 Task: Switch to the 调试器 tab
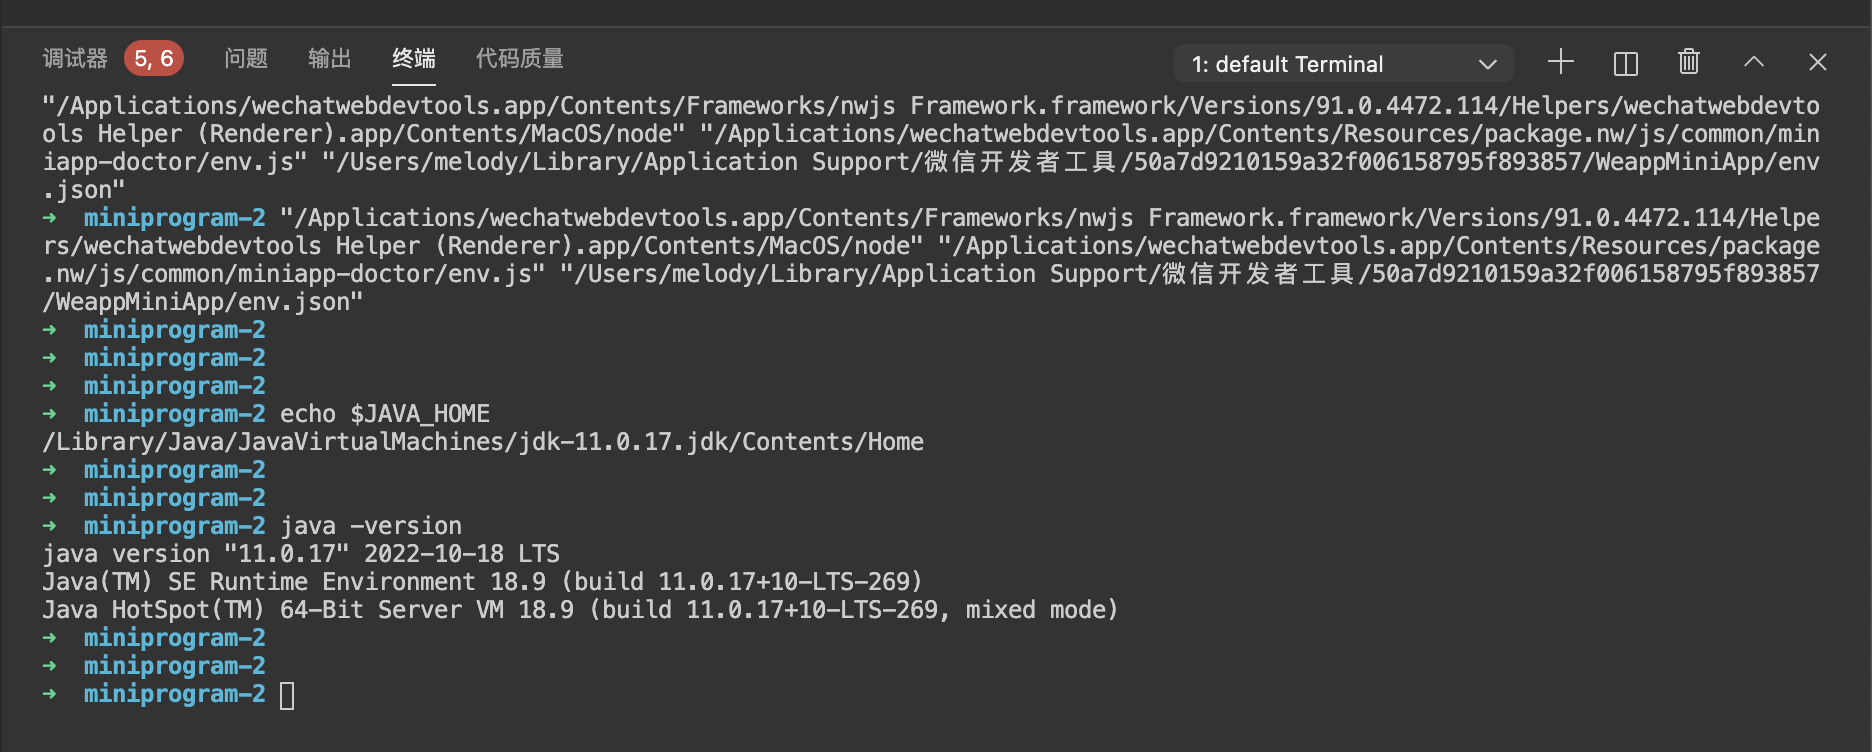click(75, 59)
